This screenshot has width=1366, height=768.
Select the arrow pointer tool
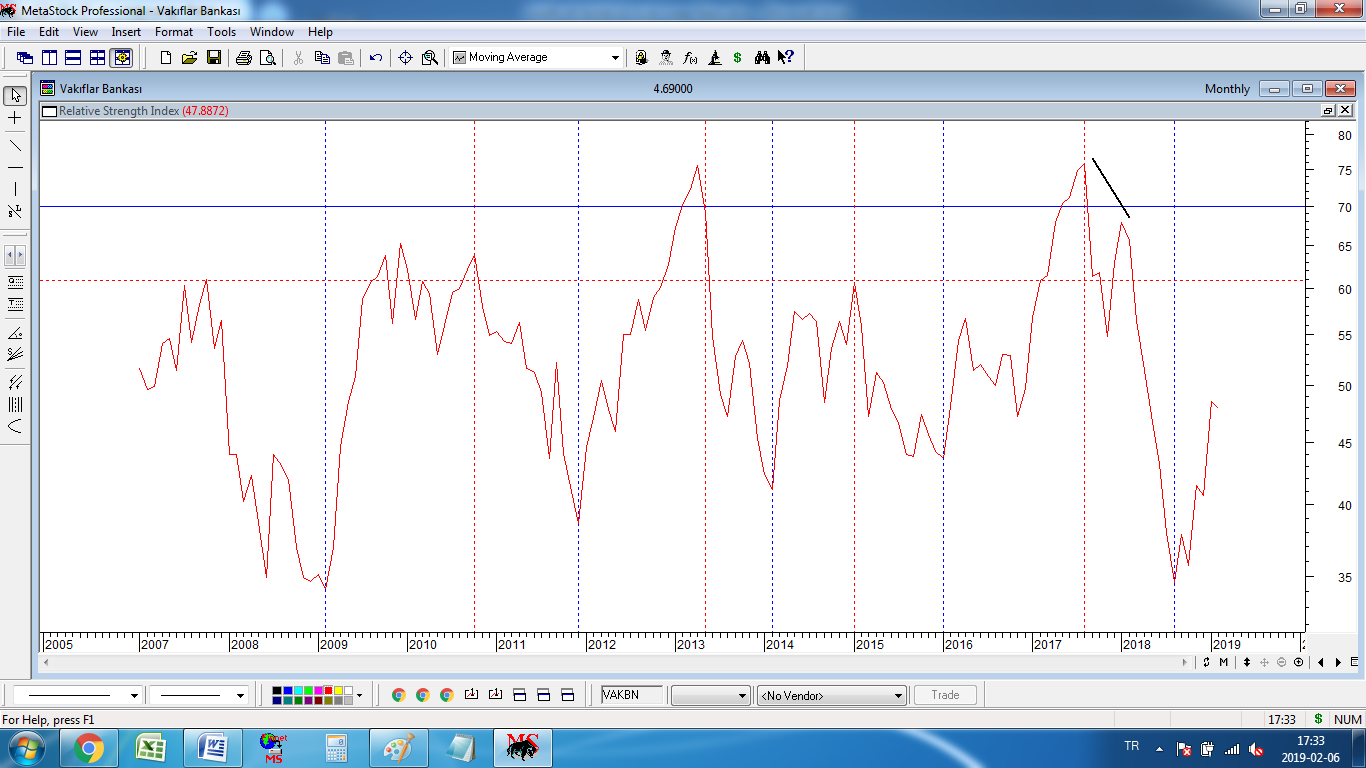click(15, 96)
